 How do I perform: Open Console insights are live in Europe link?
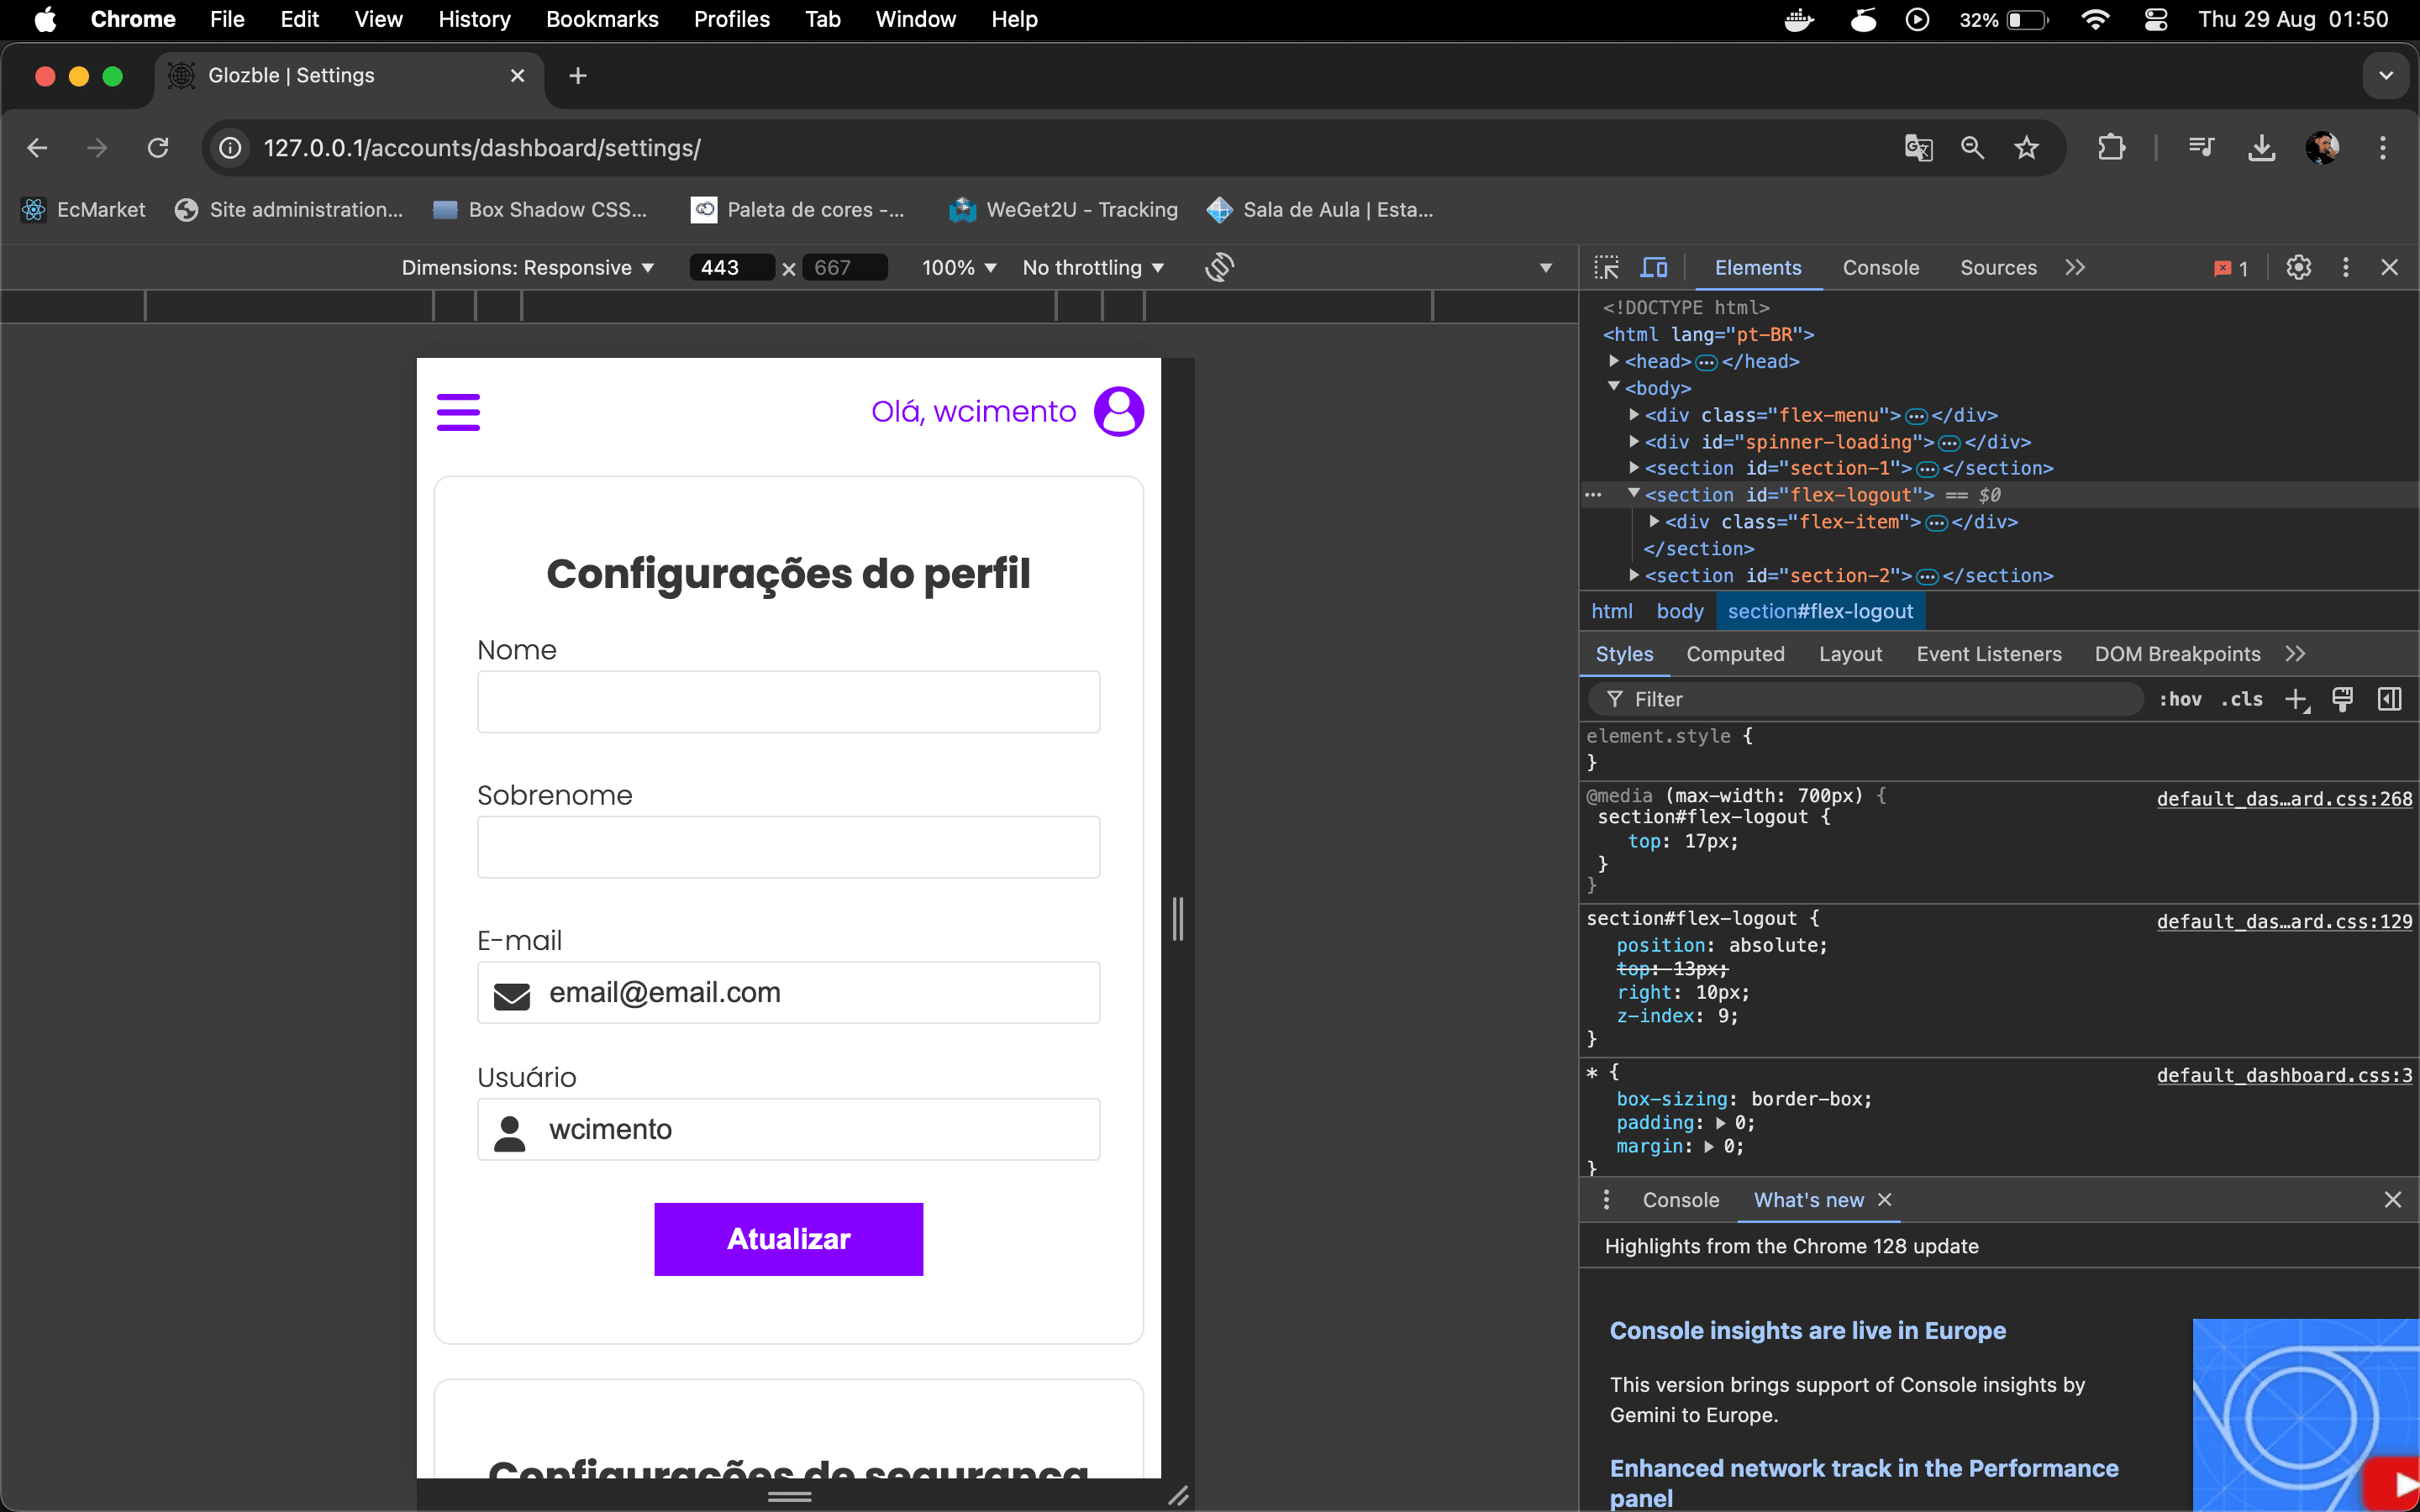click(1807, 1331)
